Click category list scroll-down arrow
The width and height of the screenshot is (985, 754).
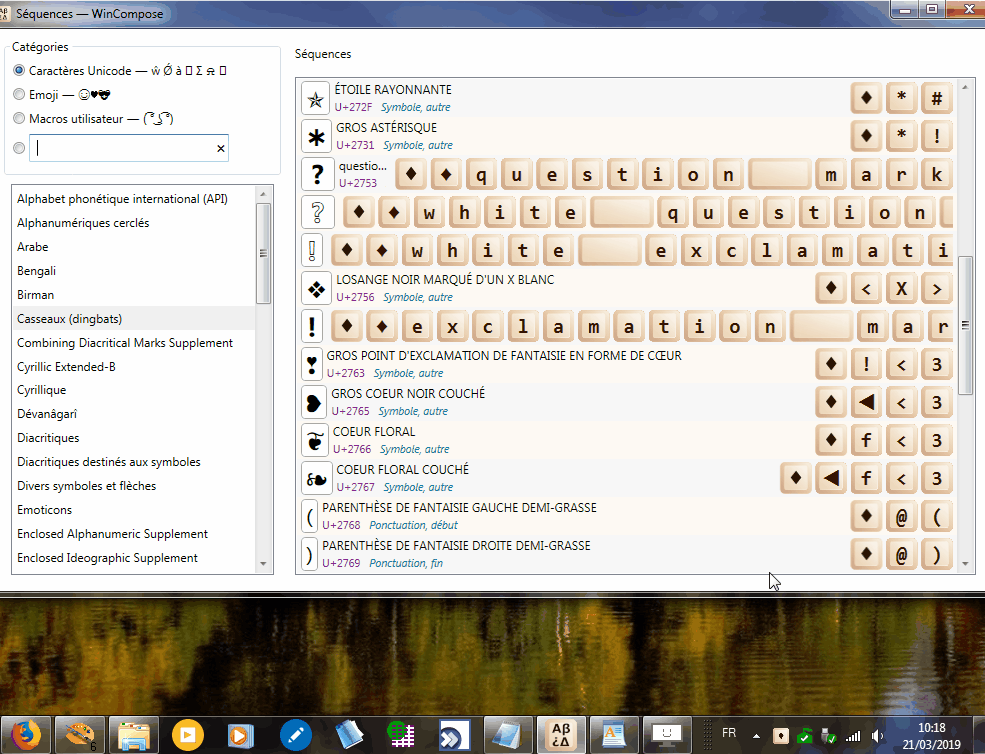(x=263, y=564)
